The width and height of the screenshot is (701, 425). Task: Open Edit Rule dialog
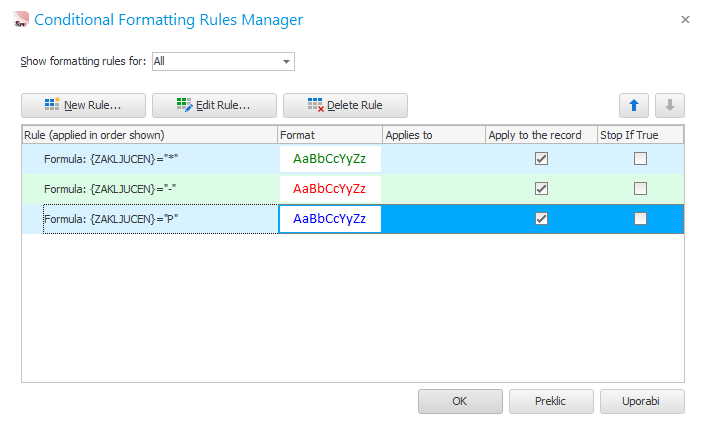click(214, 105)
